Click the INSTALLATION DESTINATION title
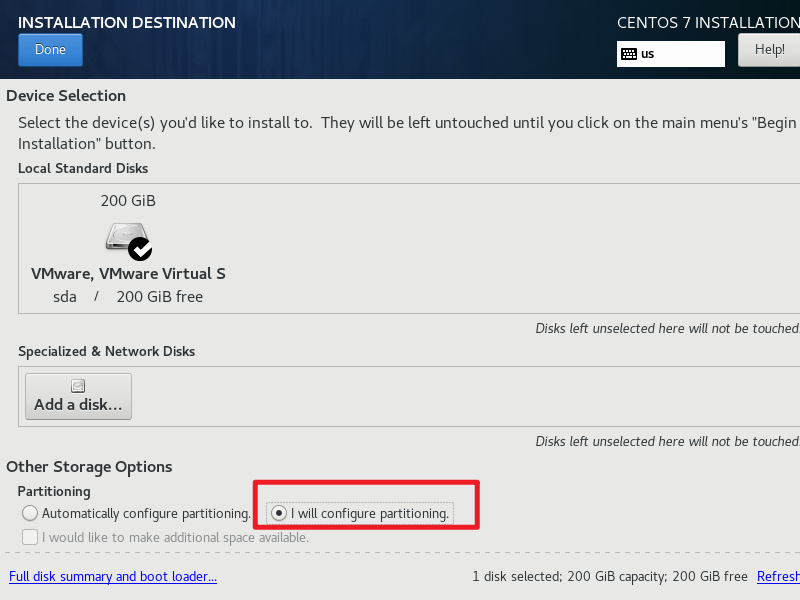This screenshot has height=600, width=800. click(x=127, y=23)
